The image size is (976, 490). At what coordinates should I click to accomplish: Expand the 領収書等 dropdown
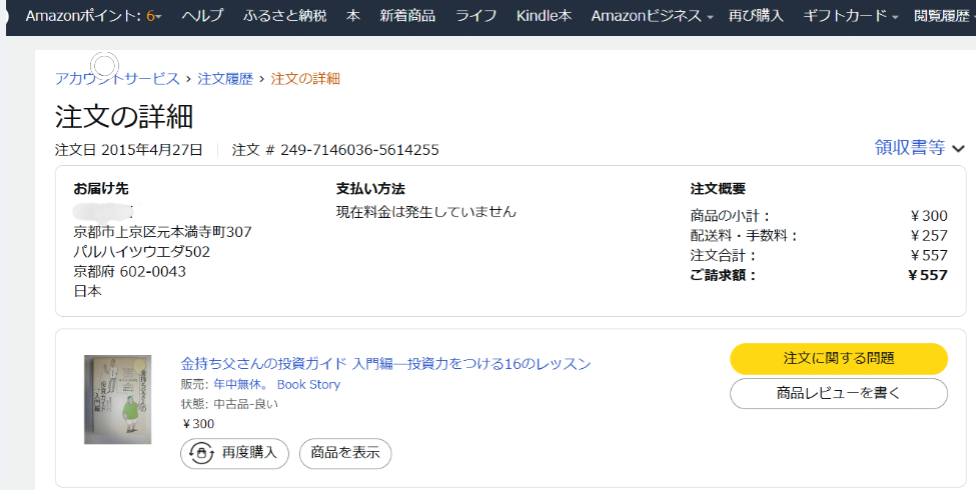tap(919, 148)
